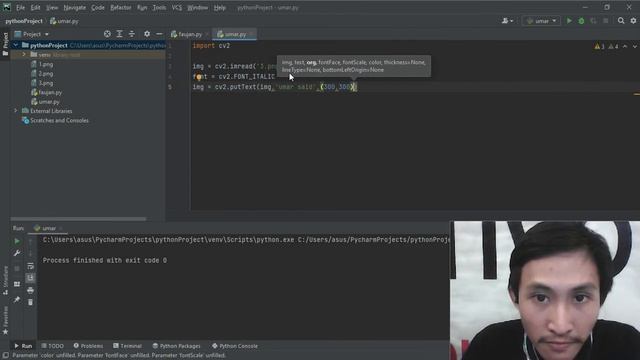Image resolution: width=640 pixels, height=360 pixels.
Task: Open the Python Console tool window
Action: tap(235, 346)
